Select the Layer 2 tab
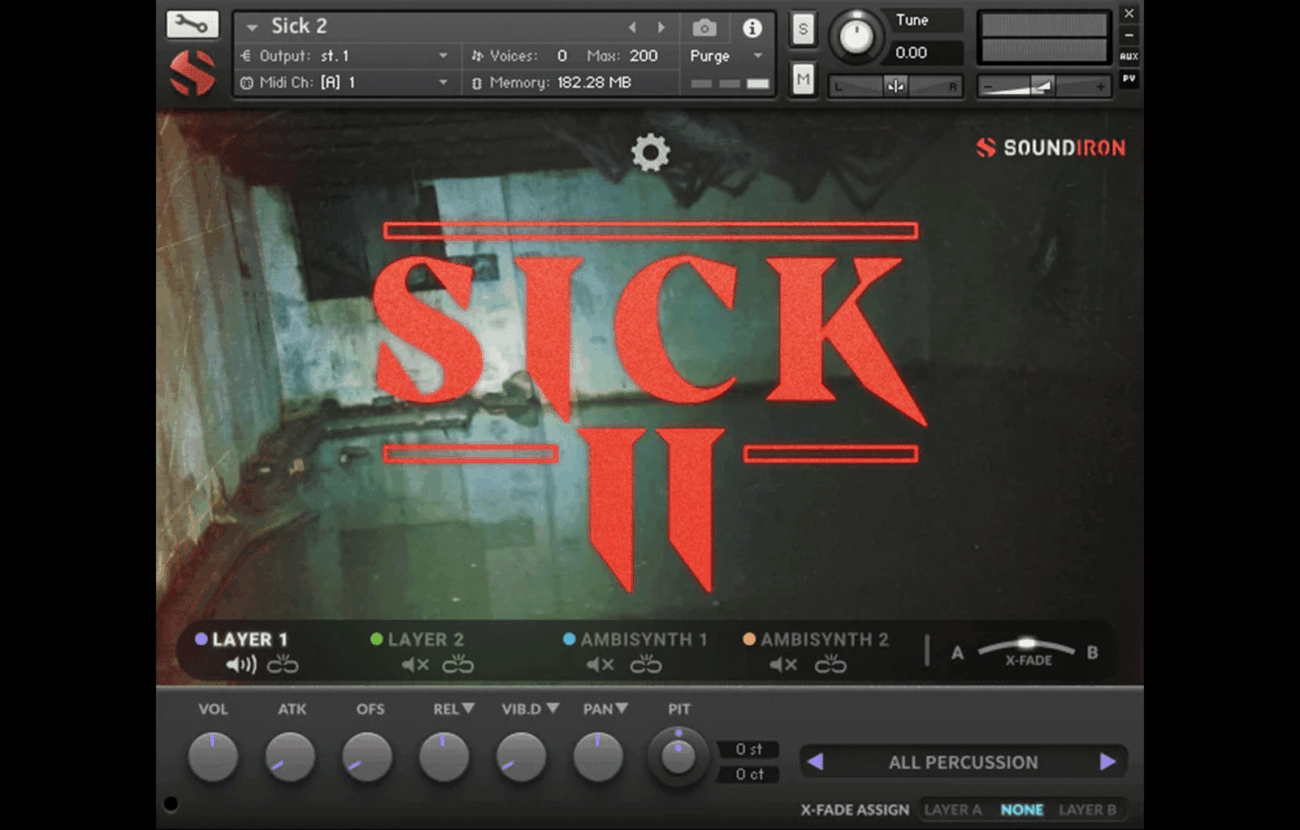Viewport: 1300px width, 830px height. [x=426, y=639]
